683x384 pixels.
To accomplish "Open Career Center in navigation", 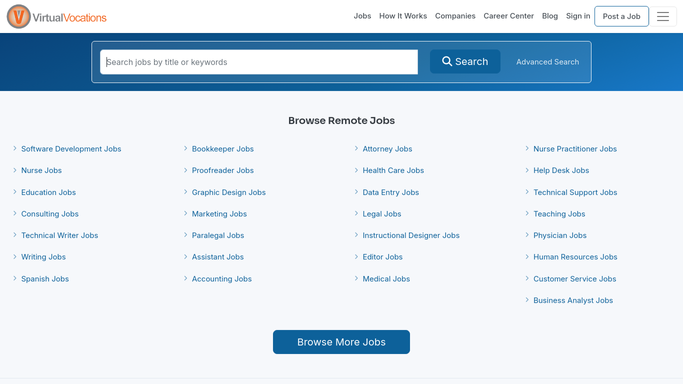I will click(508, 16).
